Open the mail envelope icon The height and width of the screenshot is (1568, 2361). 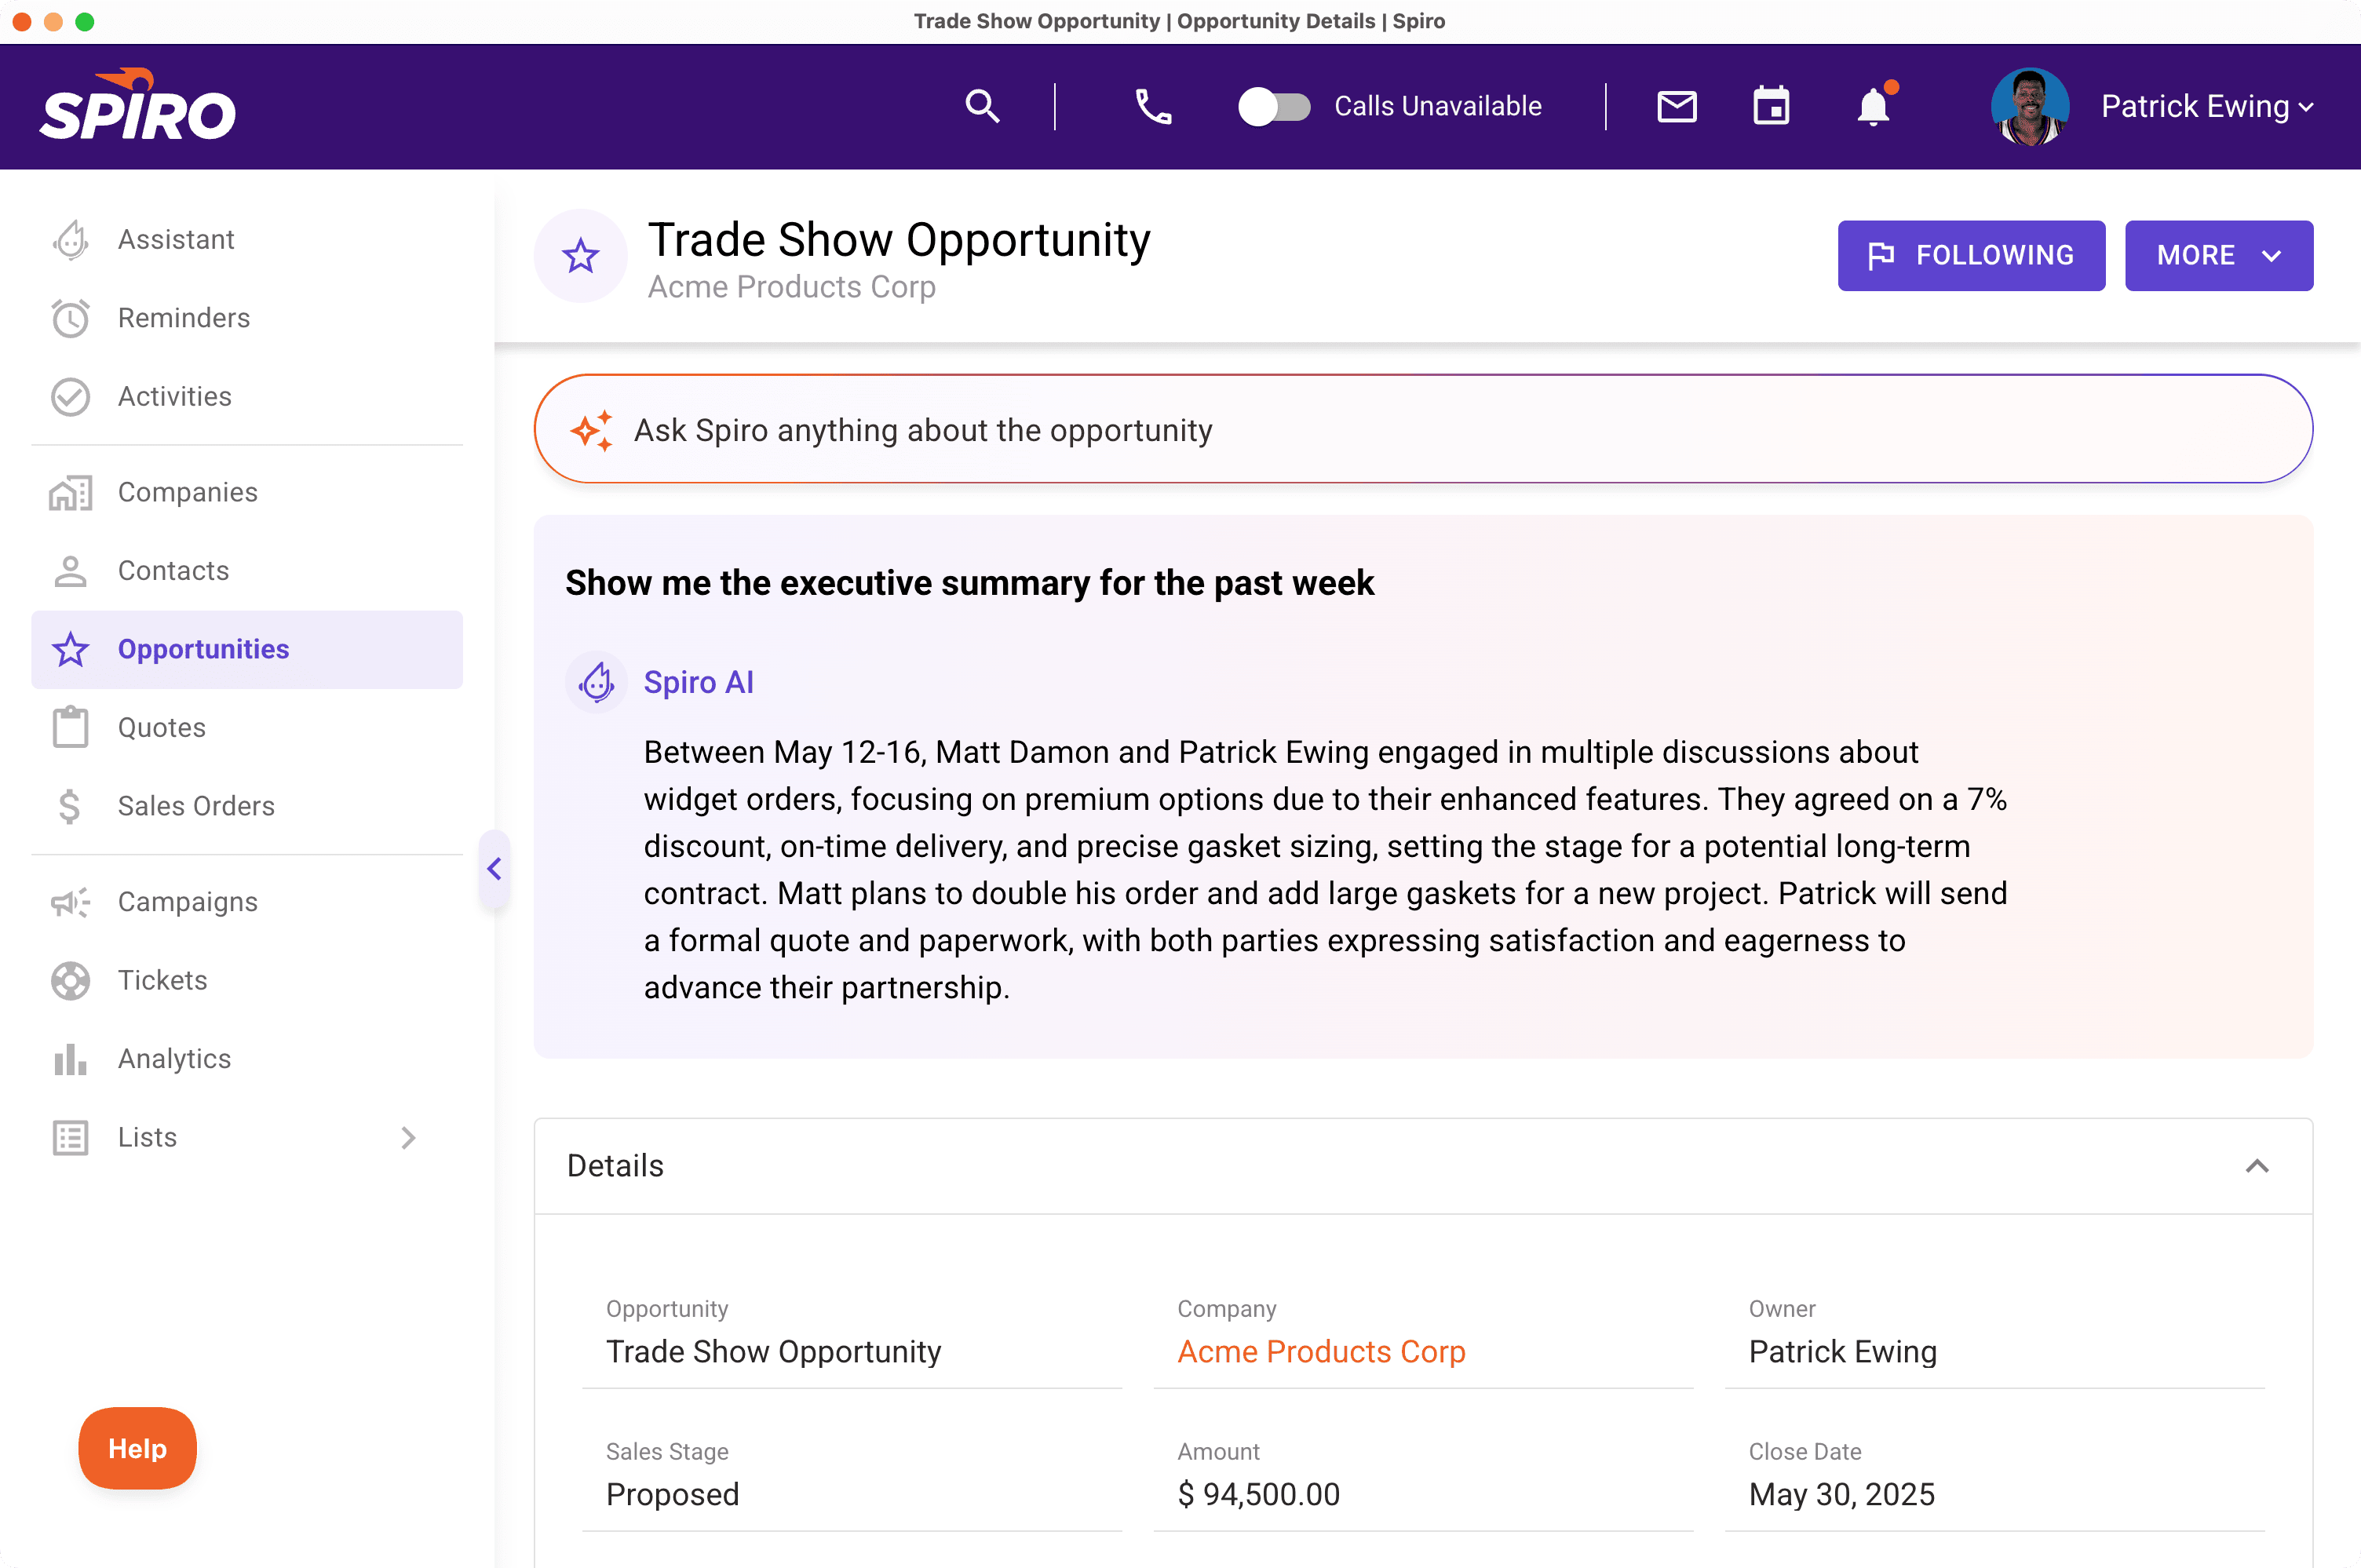[1677, 106]
